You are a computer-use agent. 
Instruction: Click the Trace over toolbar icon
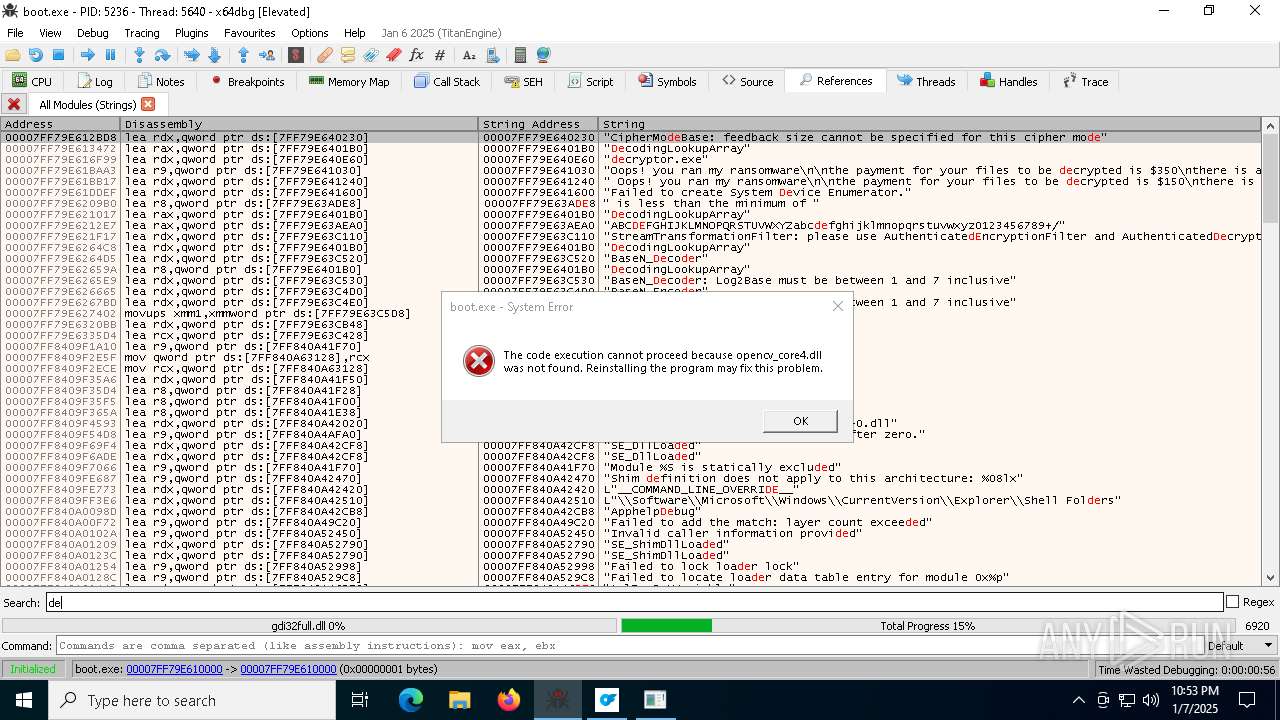(214, 55)
